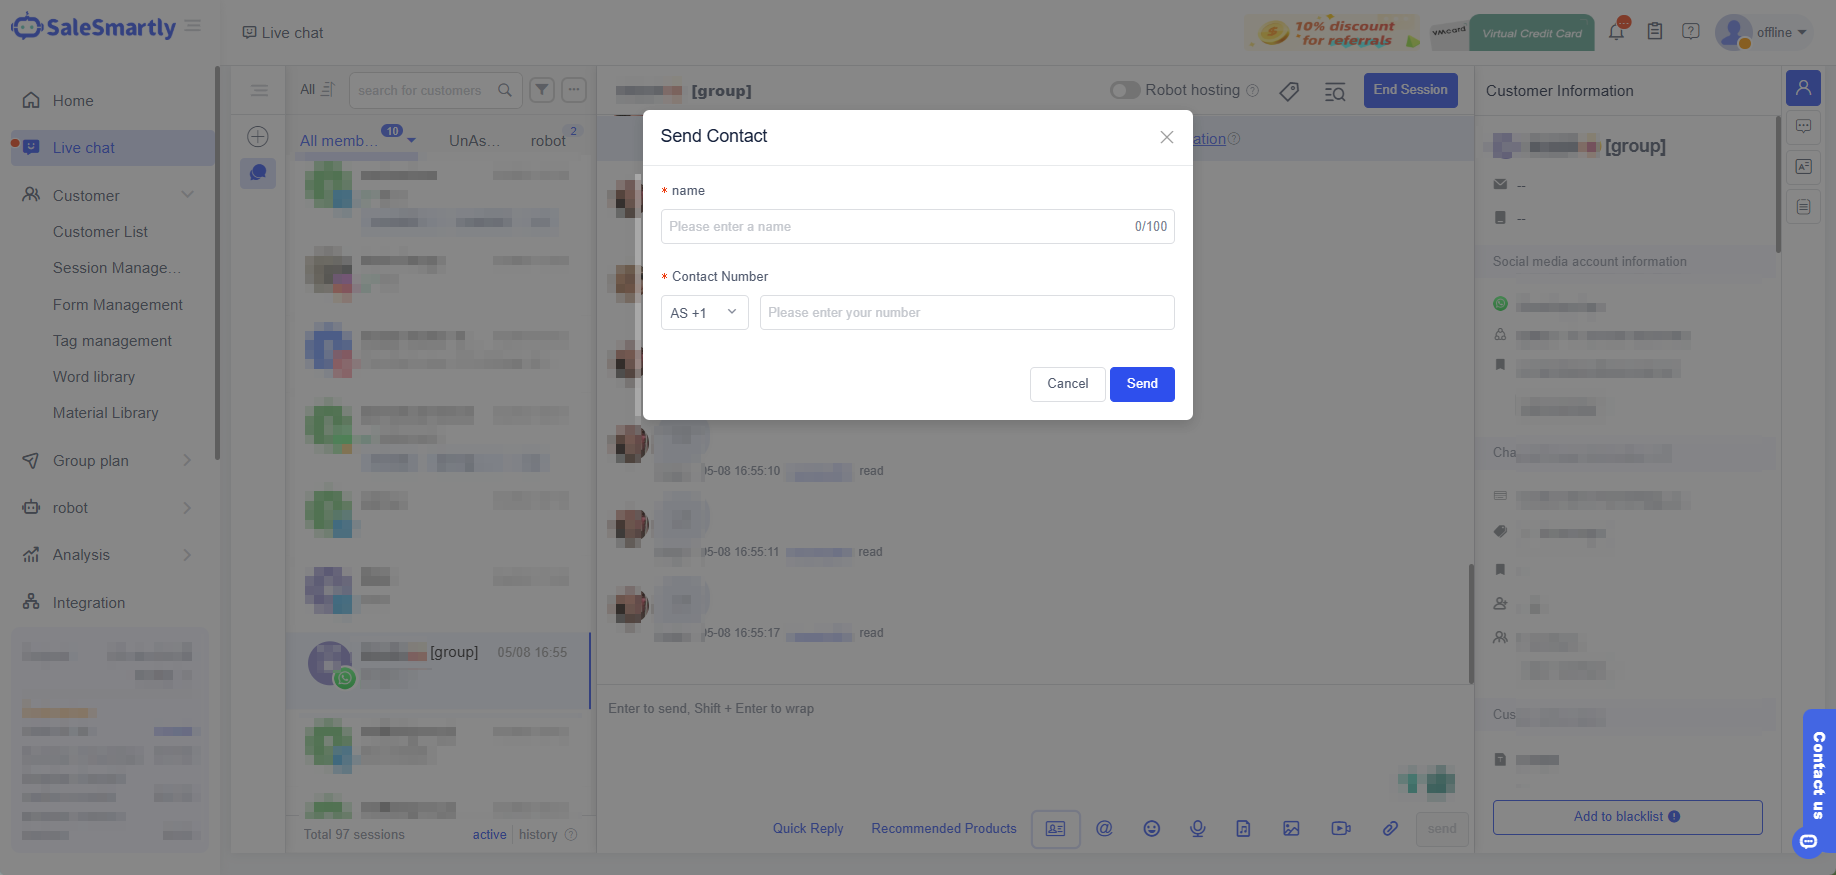Click the @ mention icon
This screenshot has height=875, width=1836.
1104,829
